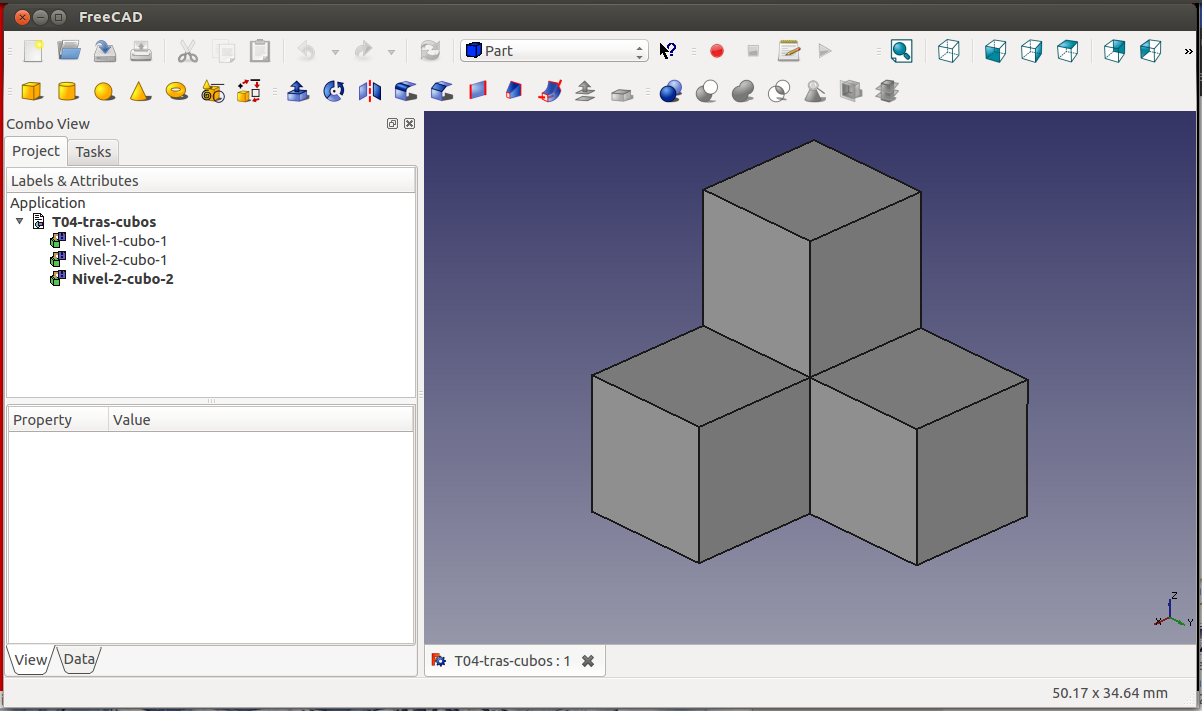Click the yellow Cylinder primitive icon
Image resolution: width=1202 pixels, height=711 pixels.
point(67,92)
